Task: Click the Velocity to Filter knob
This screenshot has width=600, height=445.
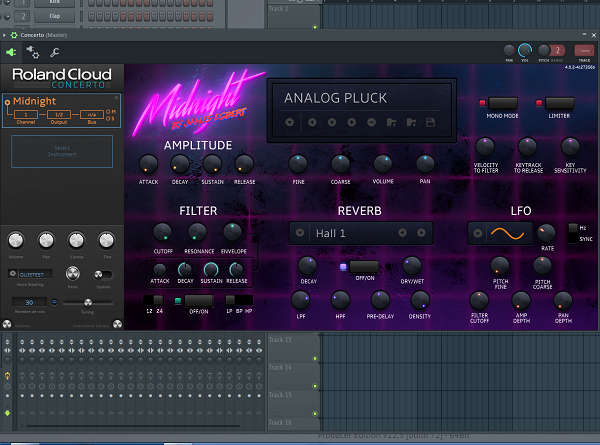Action: coord(485,147)
